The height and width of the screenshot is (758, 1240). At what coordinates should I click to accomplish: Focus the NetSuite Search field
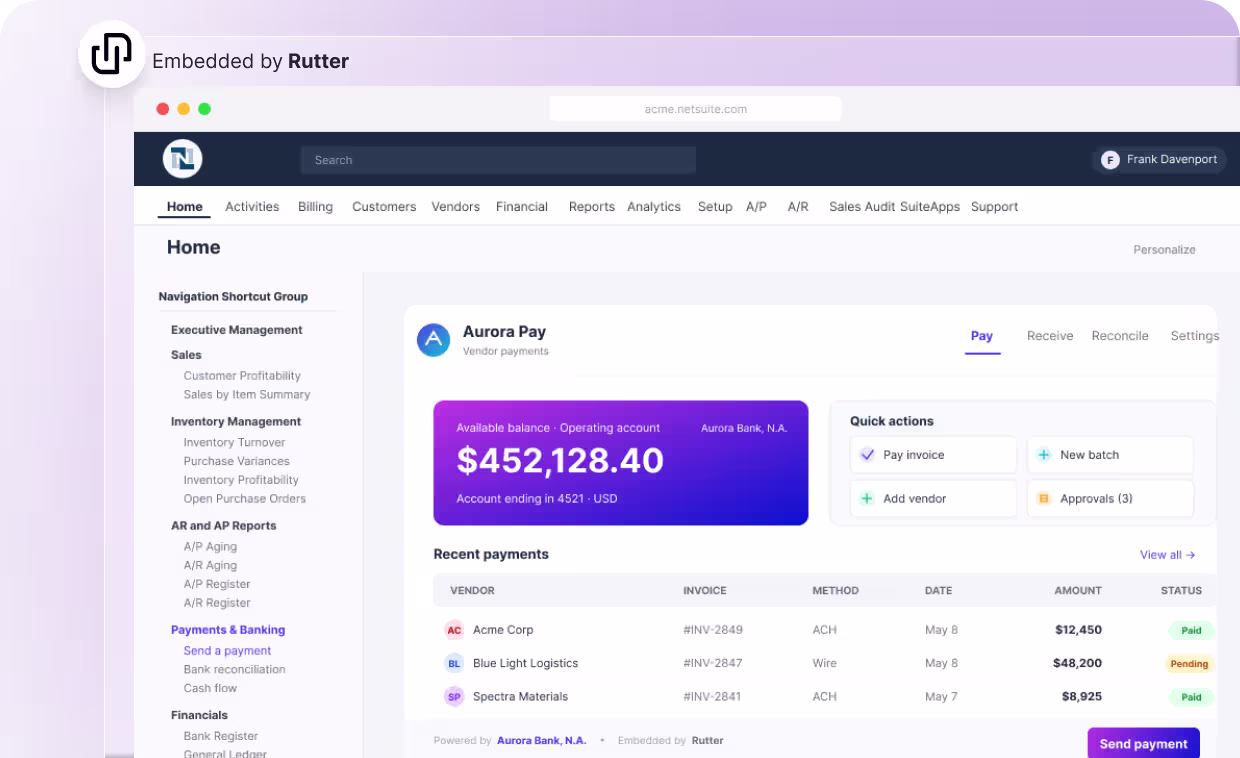[x=498, y=160]
